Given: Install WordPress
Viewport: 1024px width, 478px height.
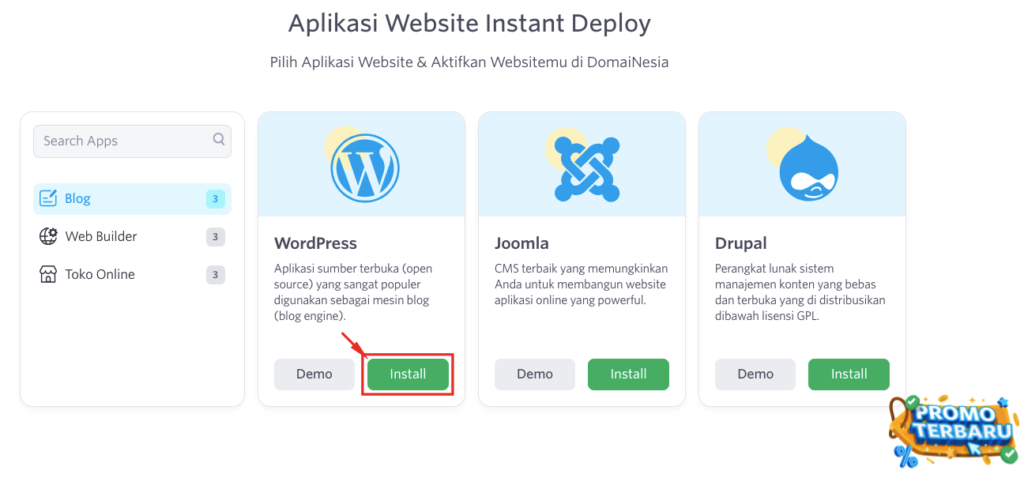Looking at the screenshot, I should [408, 374].
